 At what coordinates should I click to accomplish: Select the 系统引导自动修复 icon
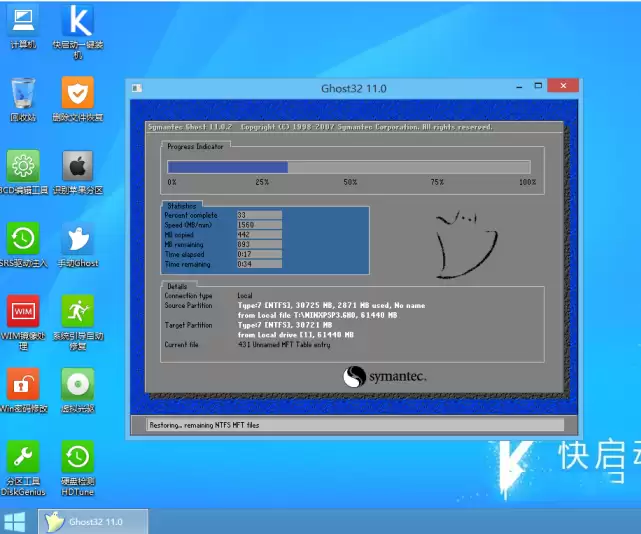pyautogui.click(x=78, y=322)
